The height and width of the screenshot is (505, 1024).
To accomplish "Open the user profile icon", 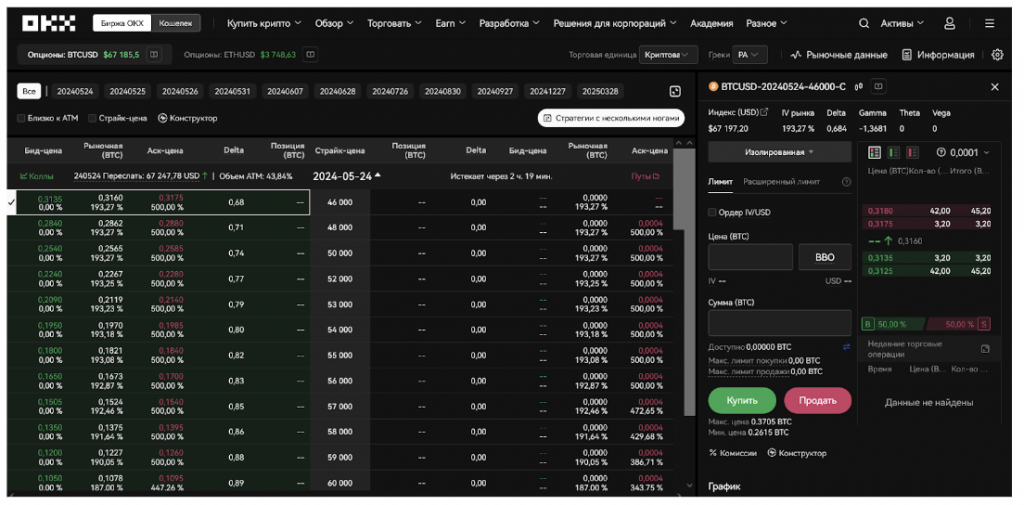I will click(x=949, y=23).
